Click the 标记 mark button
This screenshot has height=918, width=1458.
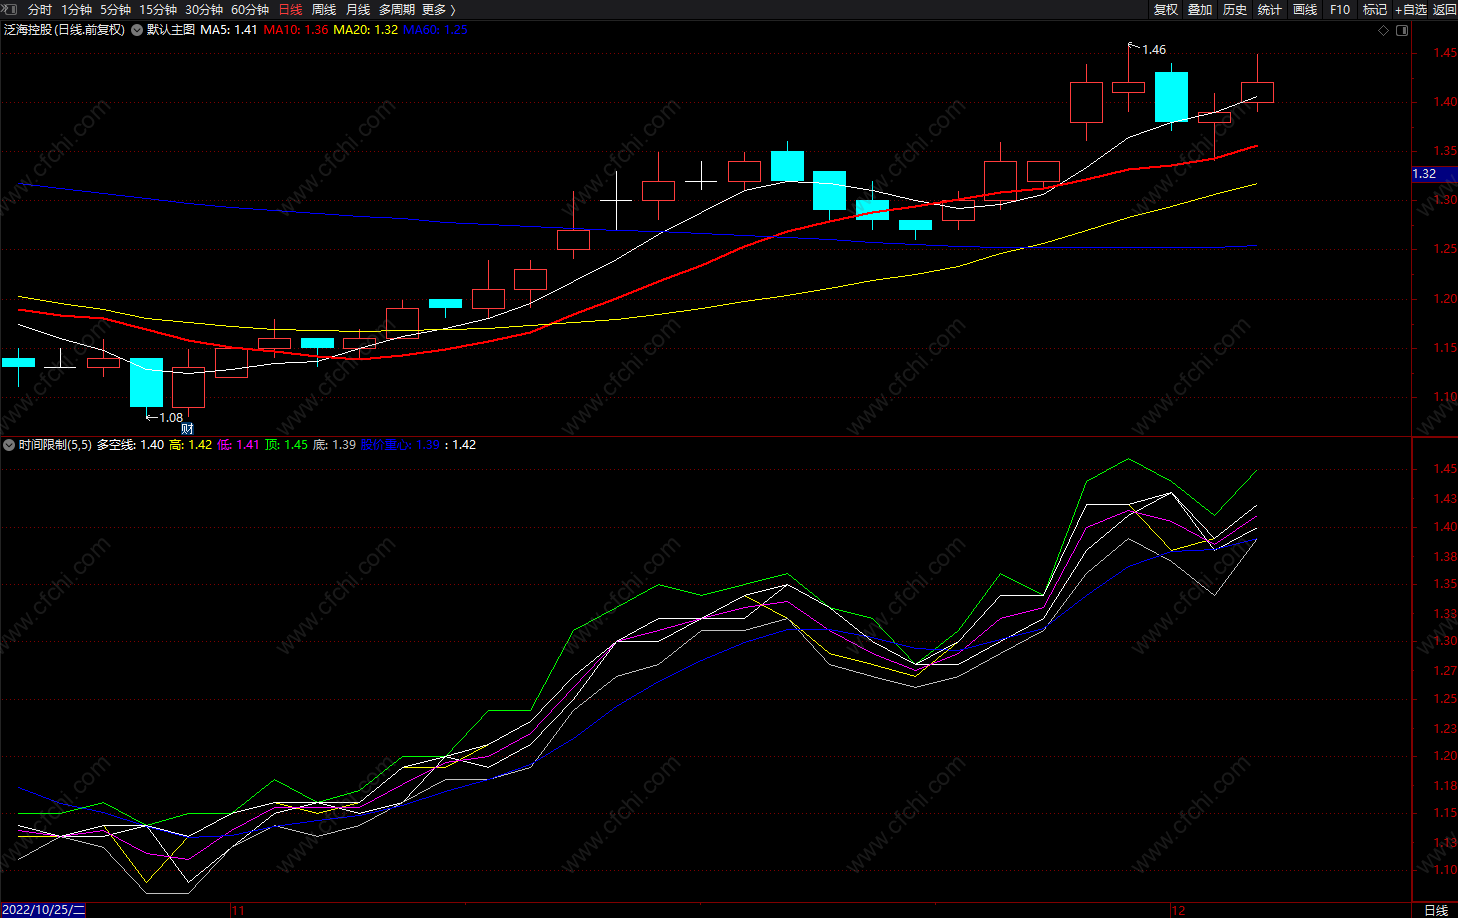pos(1375,9)
